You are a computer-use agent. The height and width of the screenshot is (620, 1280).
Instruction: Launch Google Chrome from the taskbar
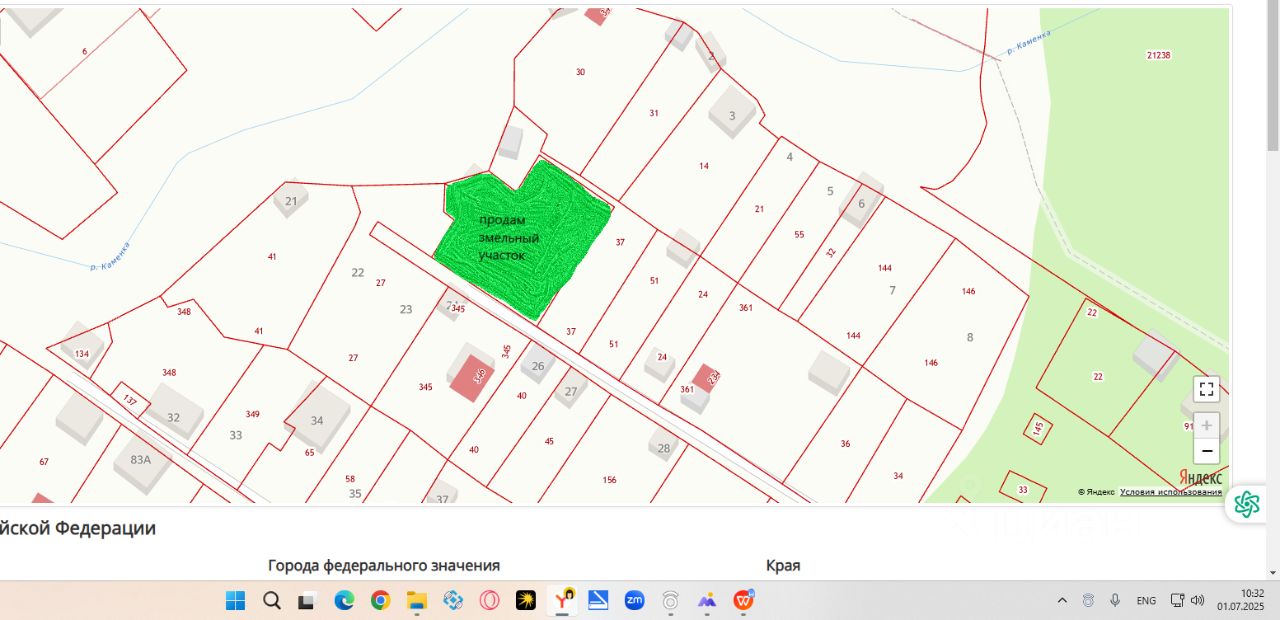(x=380, y=600)
